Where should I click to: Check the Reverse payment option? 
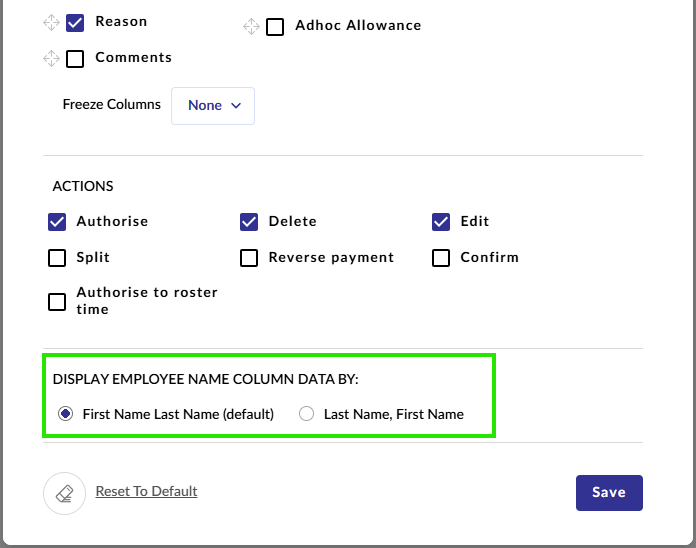point(249,258)
